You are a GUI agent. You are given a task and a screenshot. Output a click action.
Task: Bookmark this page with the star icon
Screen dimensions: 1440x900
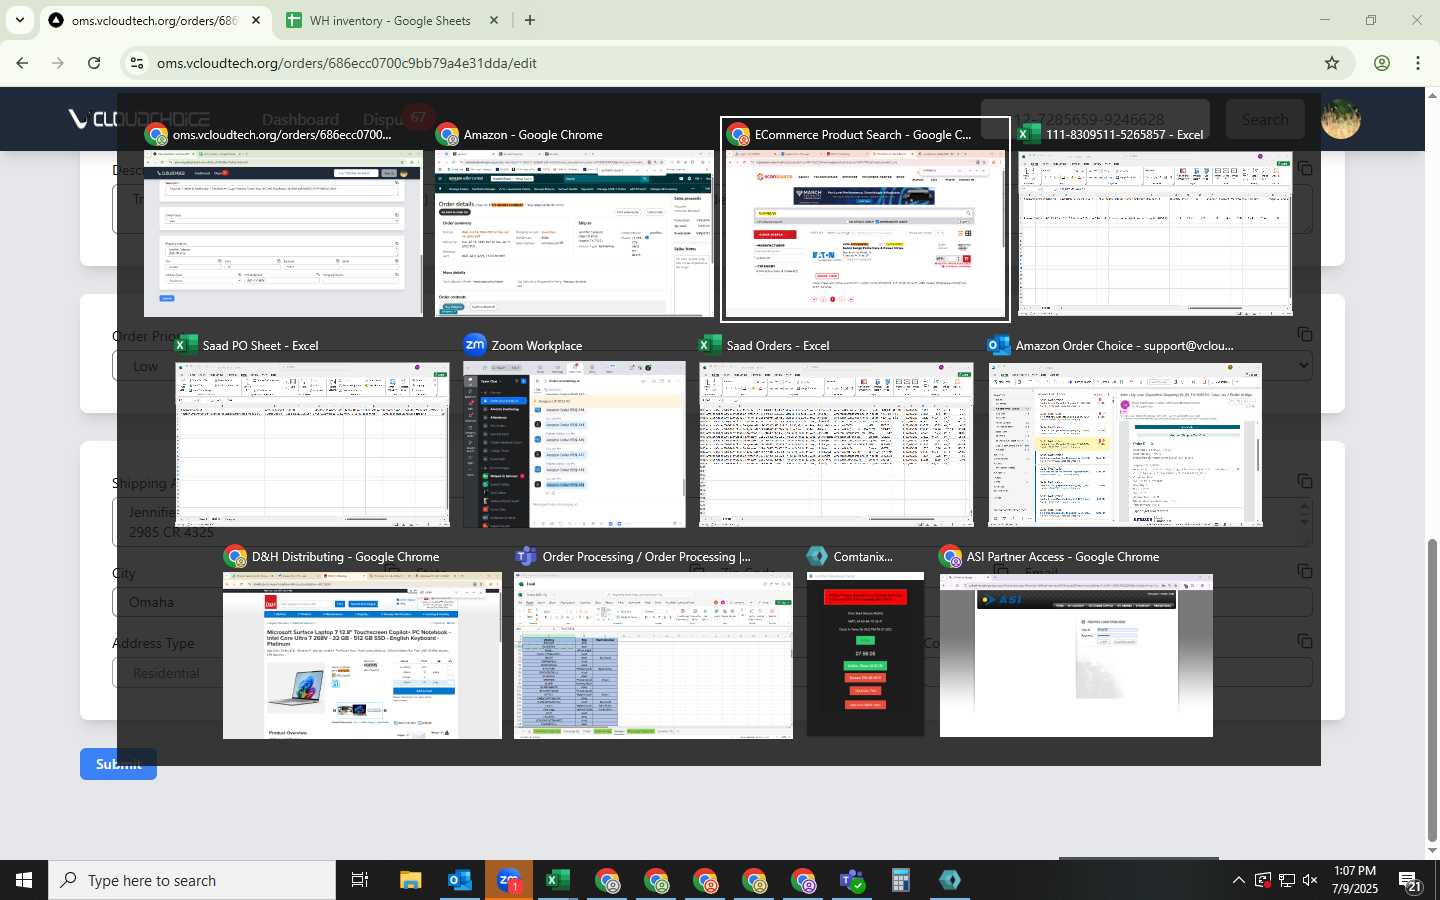(1331, 63)
